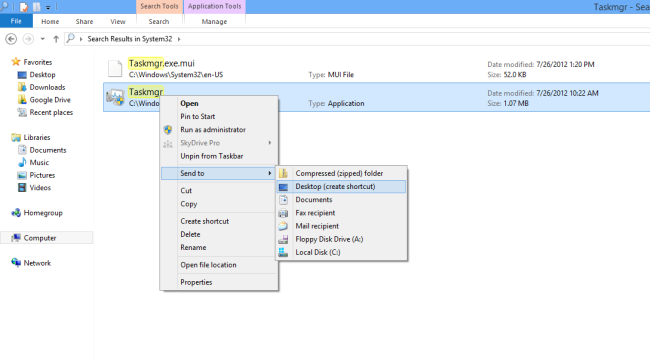650x360 pixels.
Task: Click the Send to menu item
Action: tap(218, 173)
